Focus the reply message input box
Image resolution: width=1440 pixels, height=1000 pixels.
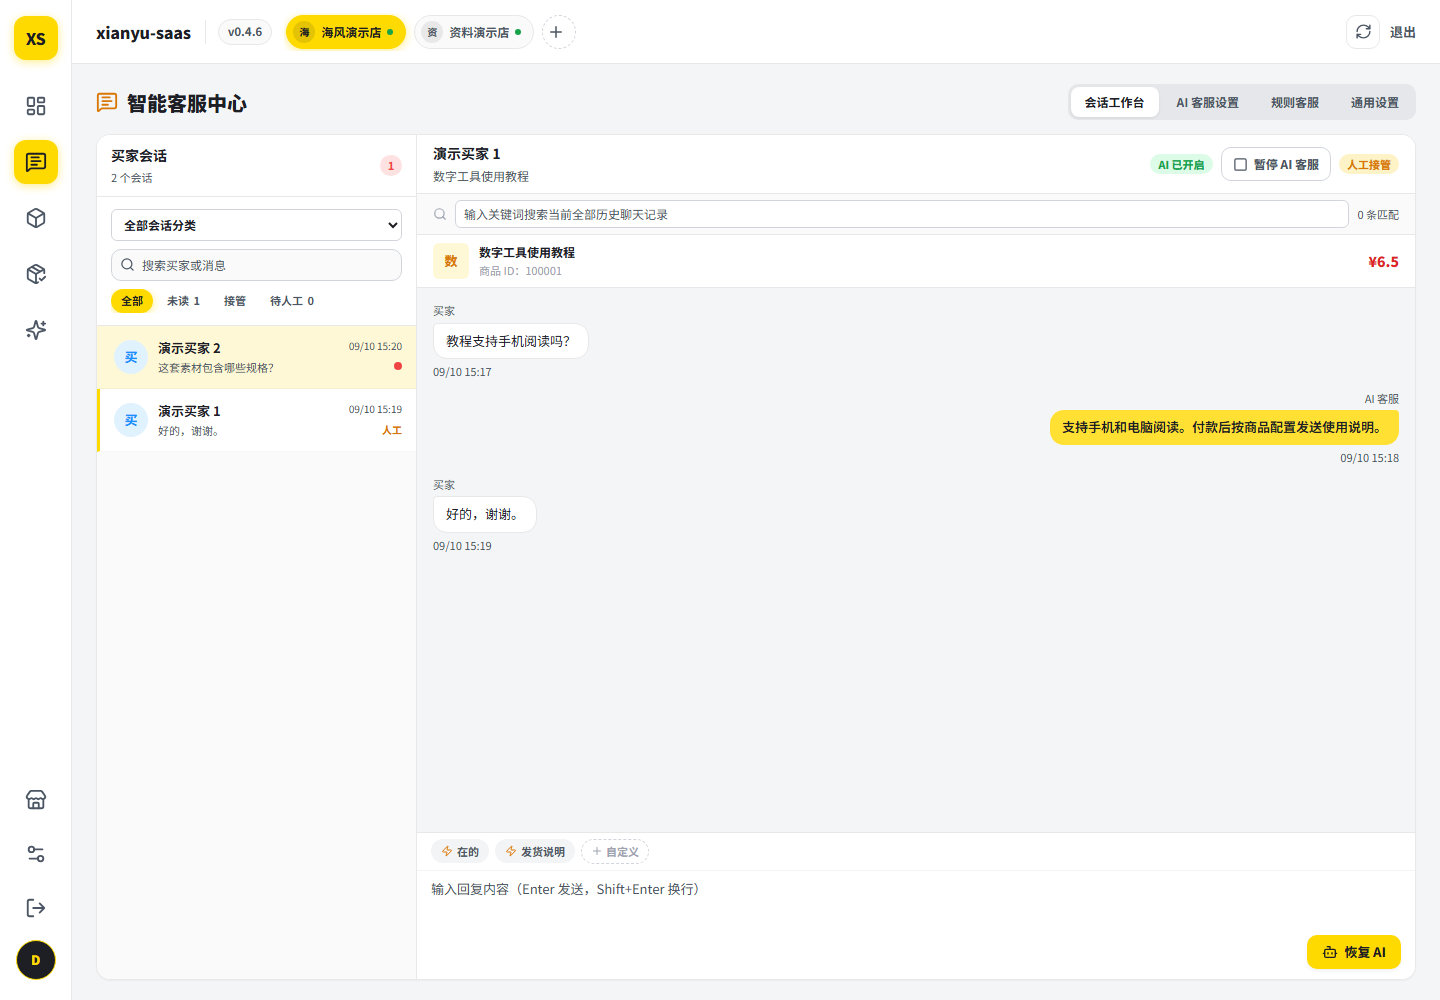(916, 900)
